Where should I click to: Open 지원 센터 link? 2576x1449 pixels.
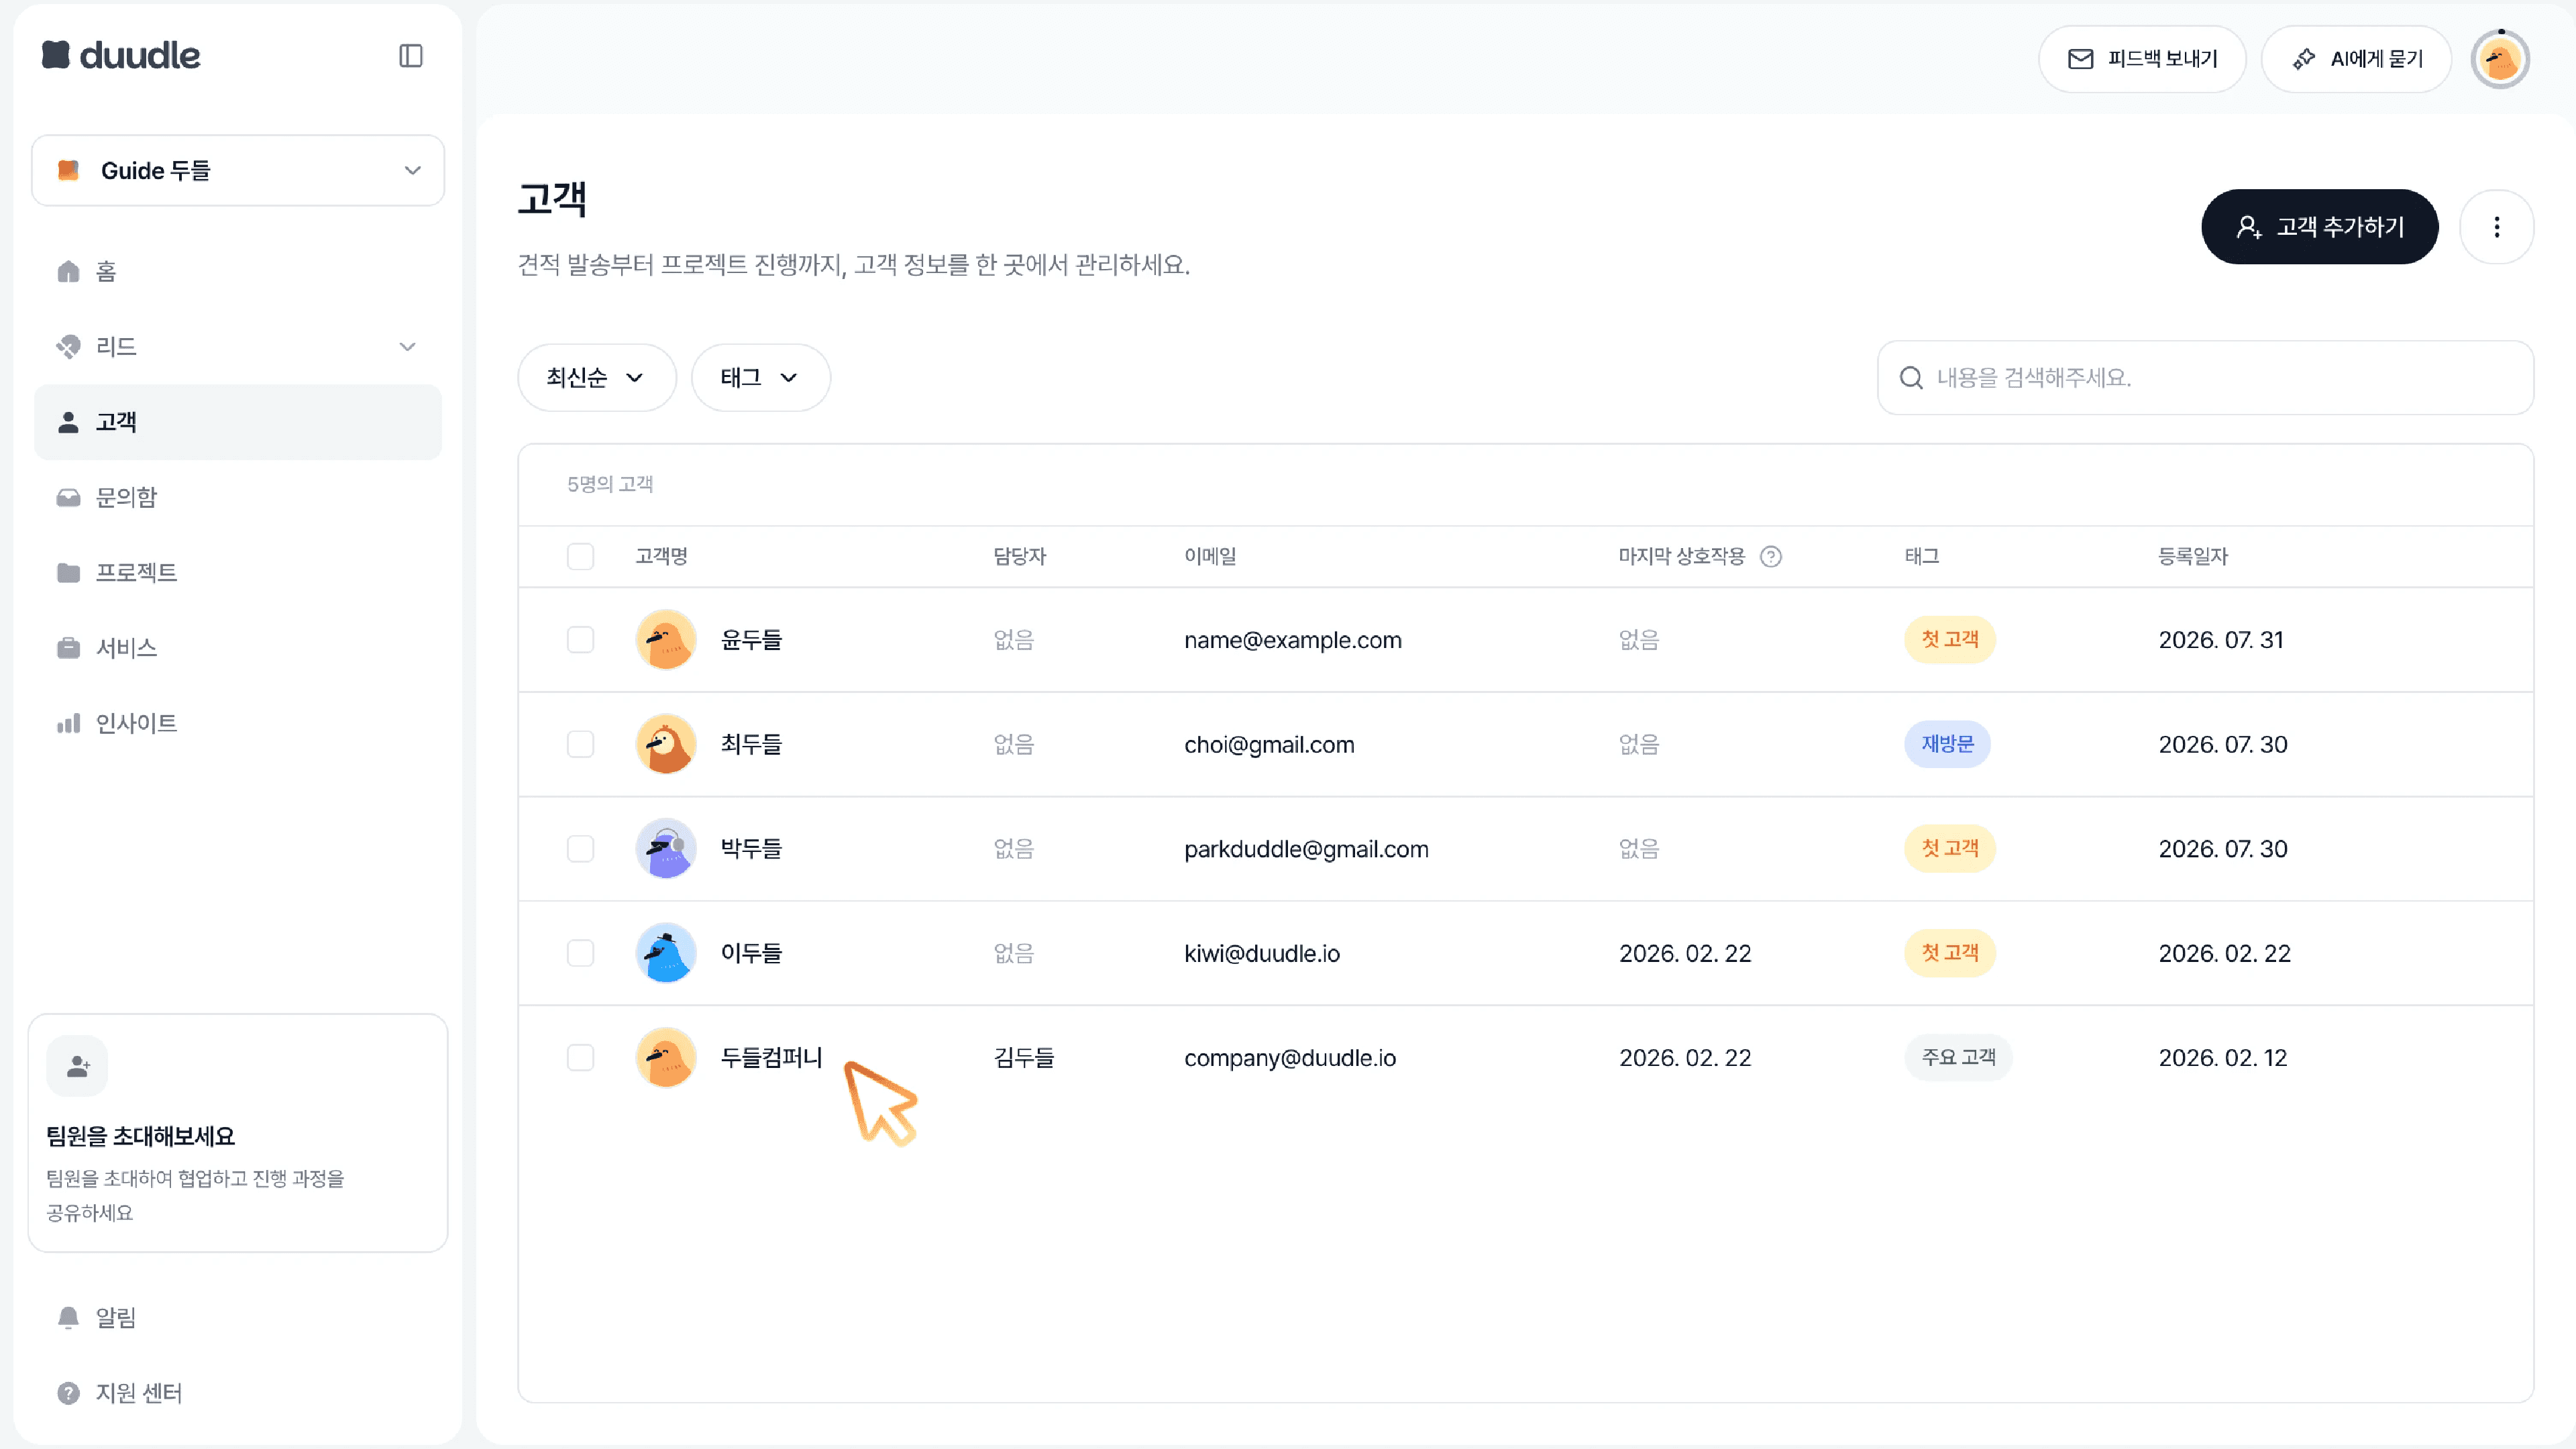(x=238, y=1393)
